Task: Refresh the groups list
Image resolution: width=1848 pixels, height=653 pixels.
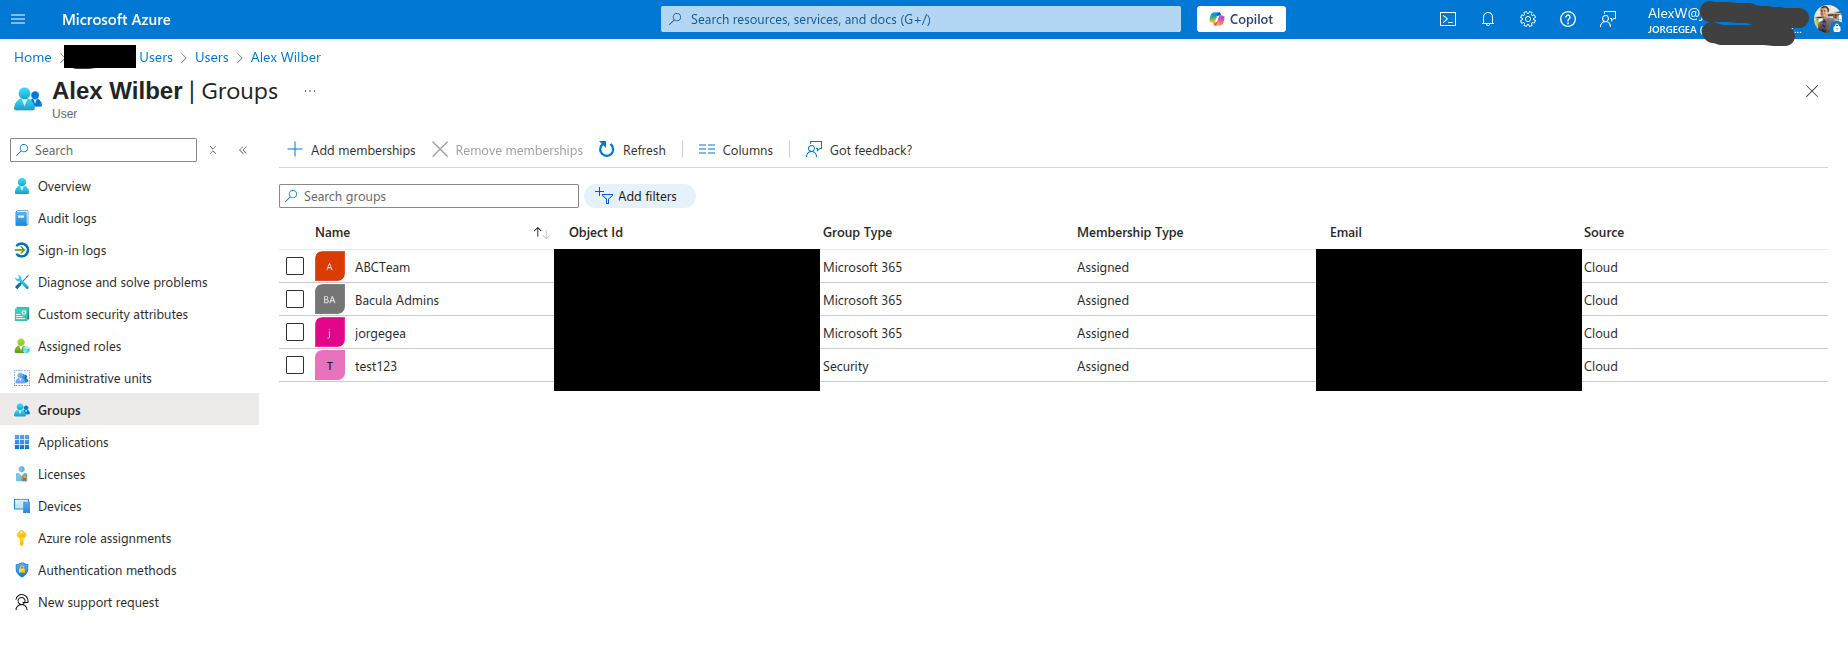Action: coord(632,150)
